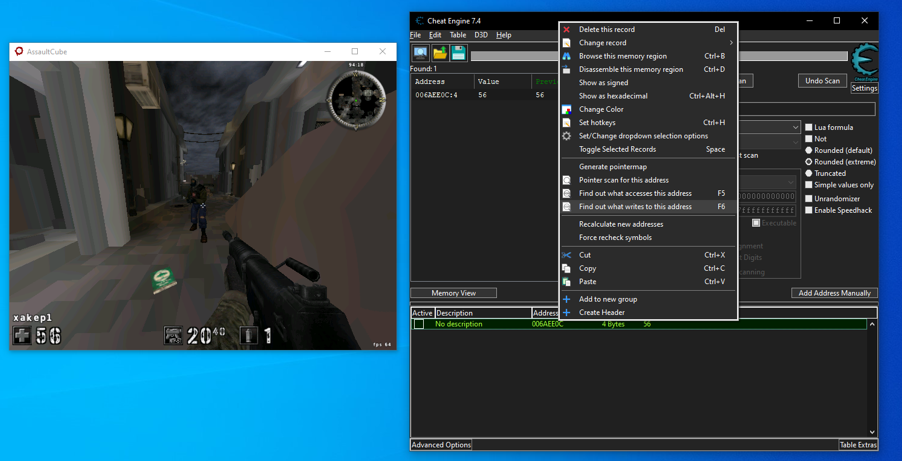Click the scissors Cut icon
Screen dimensions: 902x461
[x=567, y=256]
